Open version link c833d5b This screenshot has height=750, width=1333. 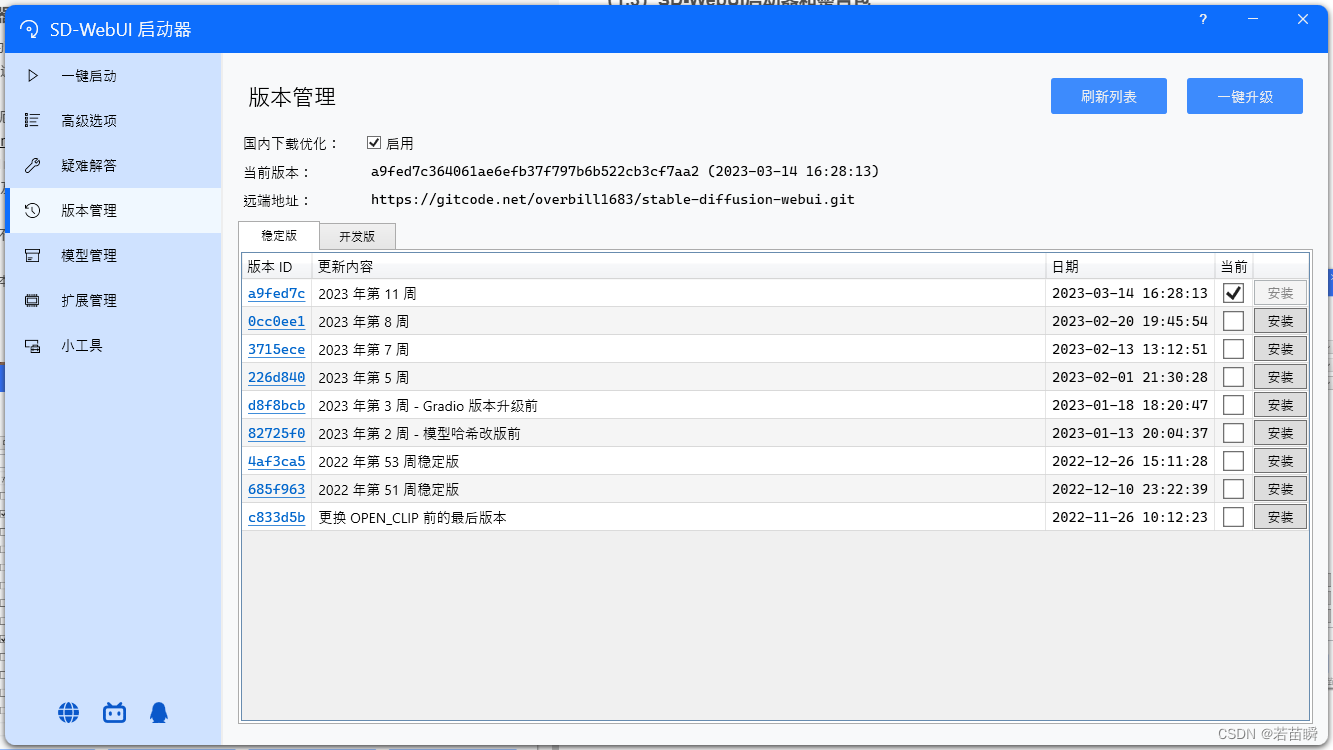tap(277, 517)
